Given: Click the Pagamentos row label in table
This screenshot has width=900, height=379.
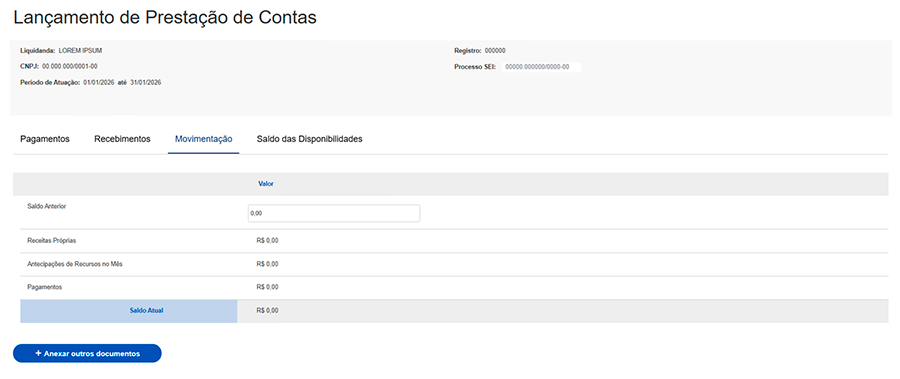Looking at the screenshot, I should click(x=44, y=287).
